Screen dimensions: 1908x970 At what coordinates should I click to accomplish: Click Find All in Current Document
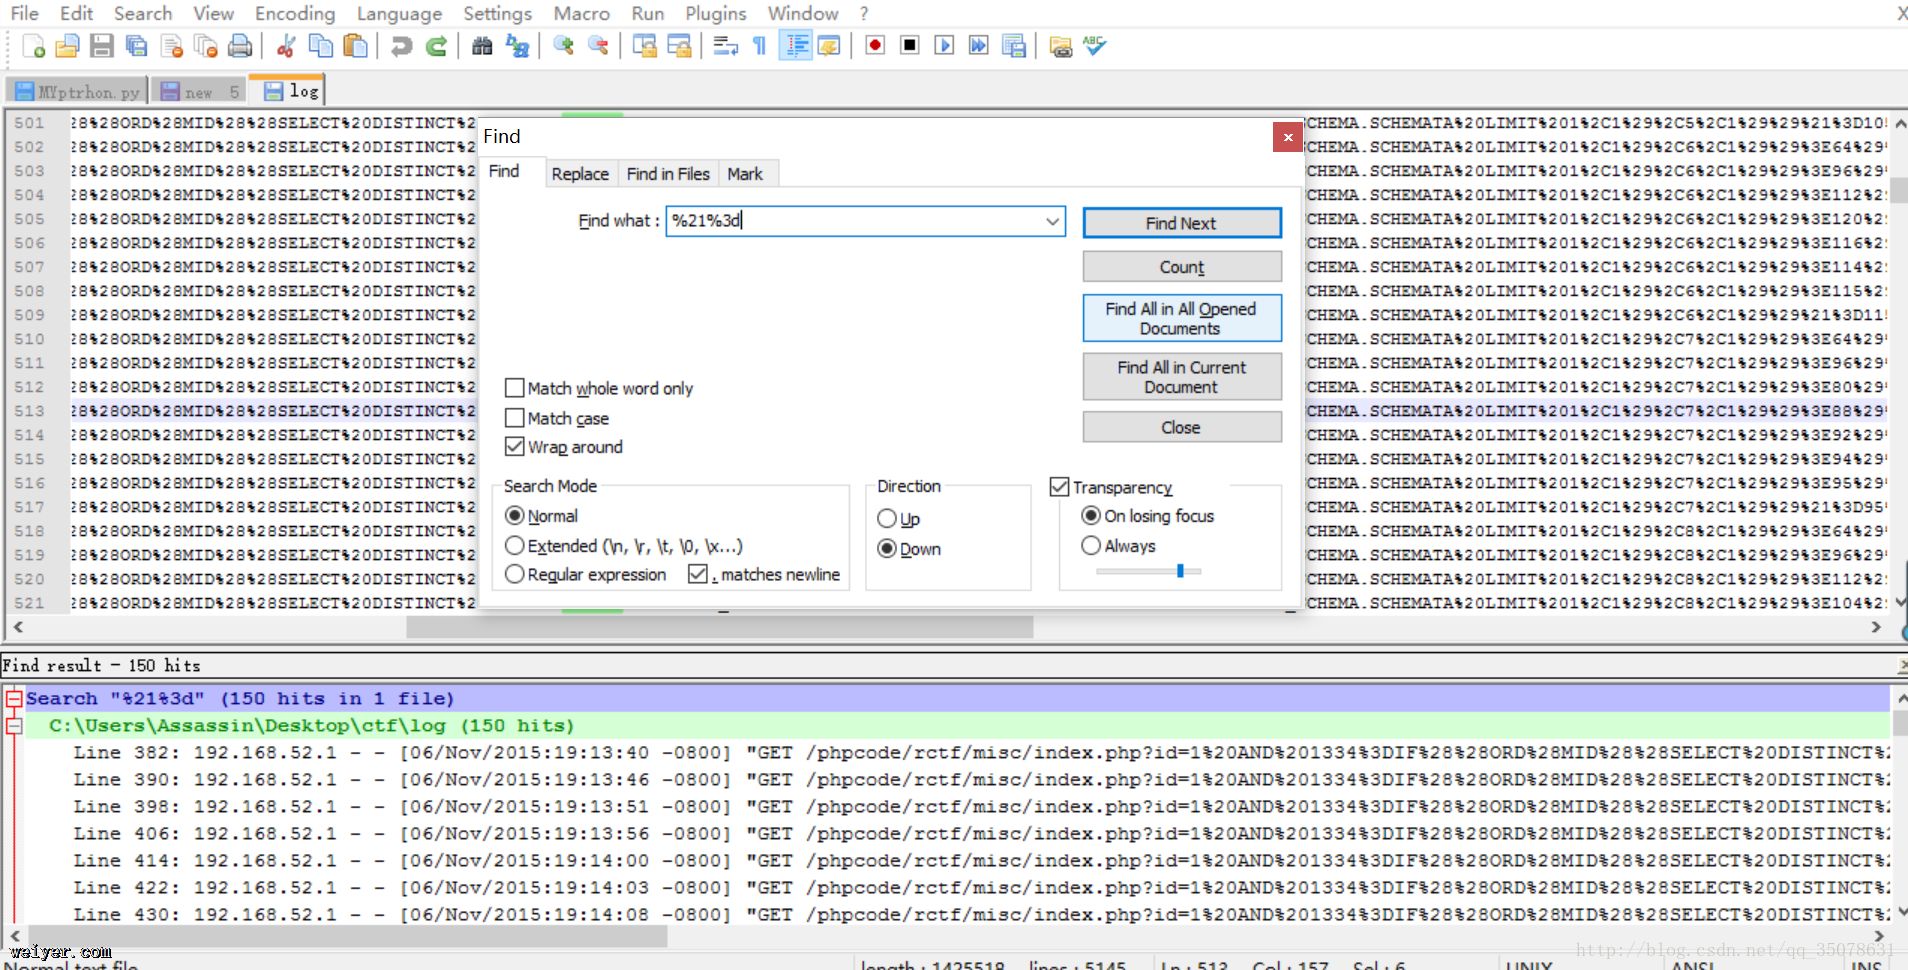tap(1182, 377)
